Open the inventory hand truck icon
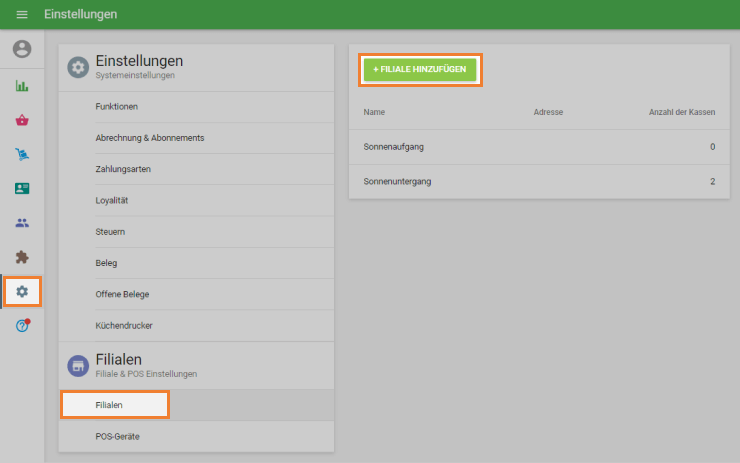740x463 pixels. (22, 154)
